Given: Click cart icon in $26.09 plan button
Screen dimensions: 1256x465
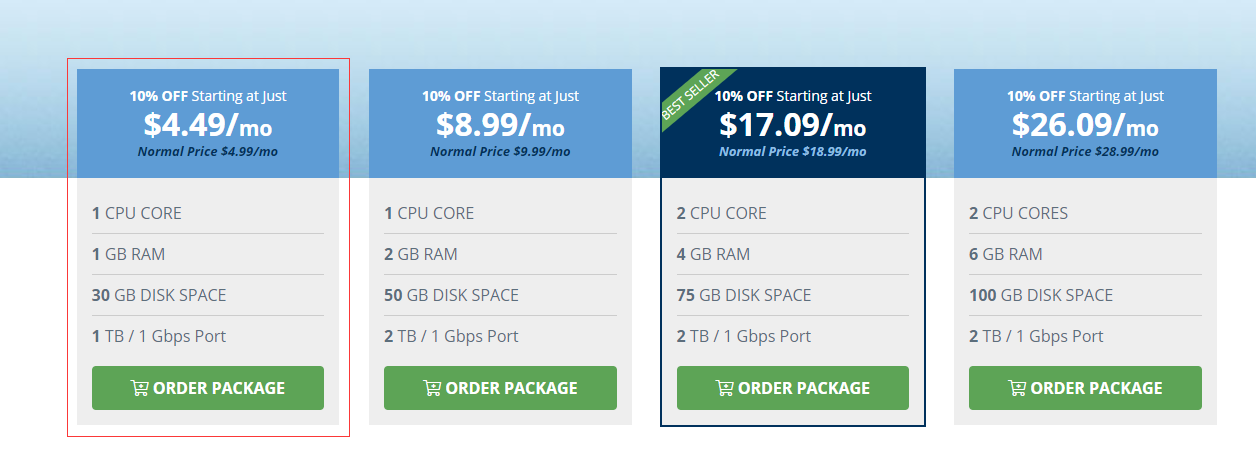Looking at the screenshot, I should coord(1017,388).
